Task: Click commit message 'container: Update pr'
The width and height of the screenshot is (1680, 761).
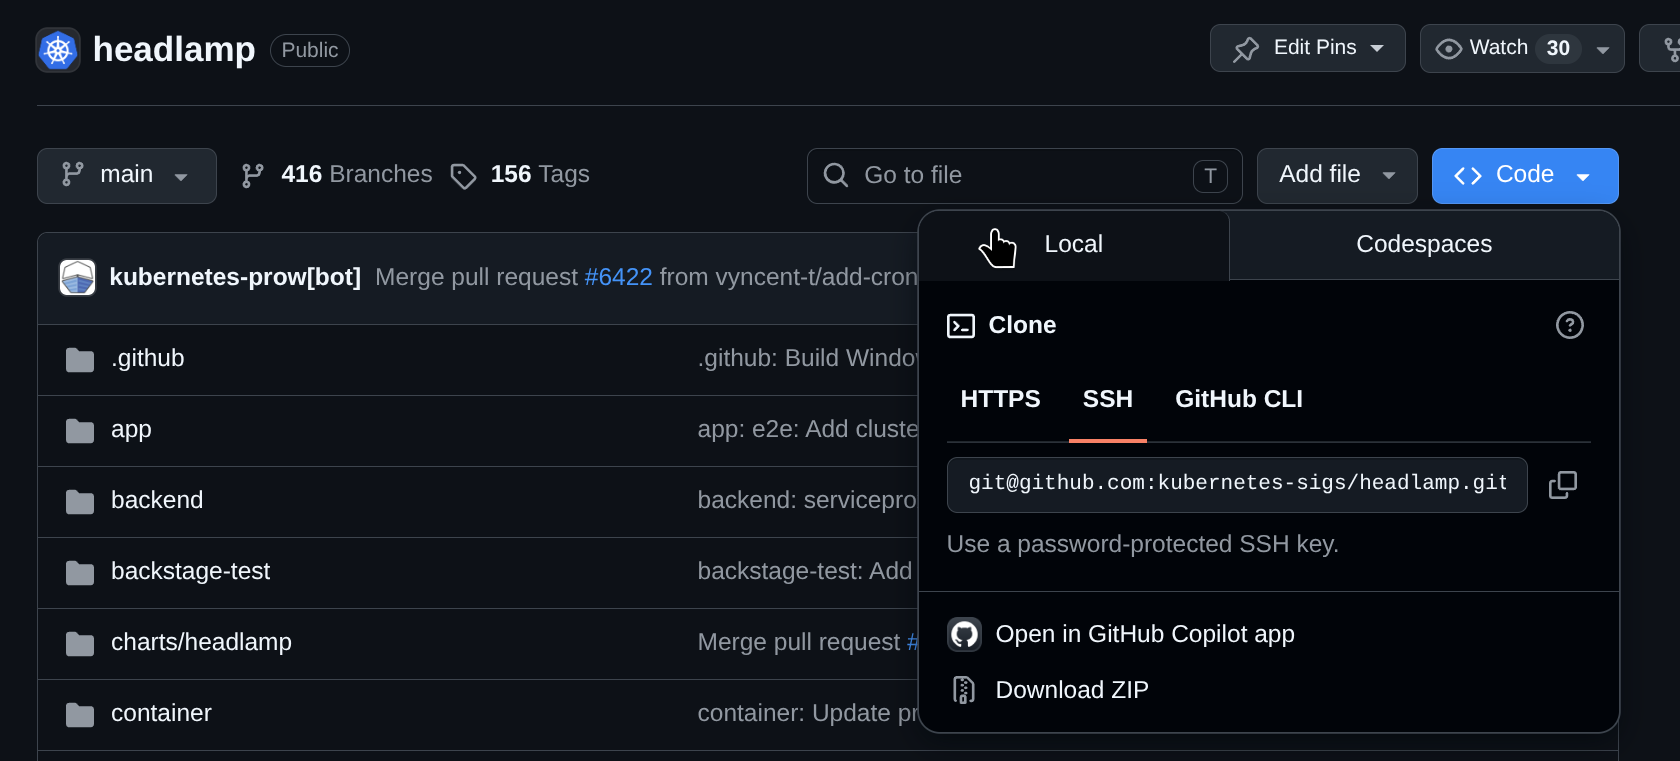Action: tap(808, 714)
